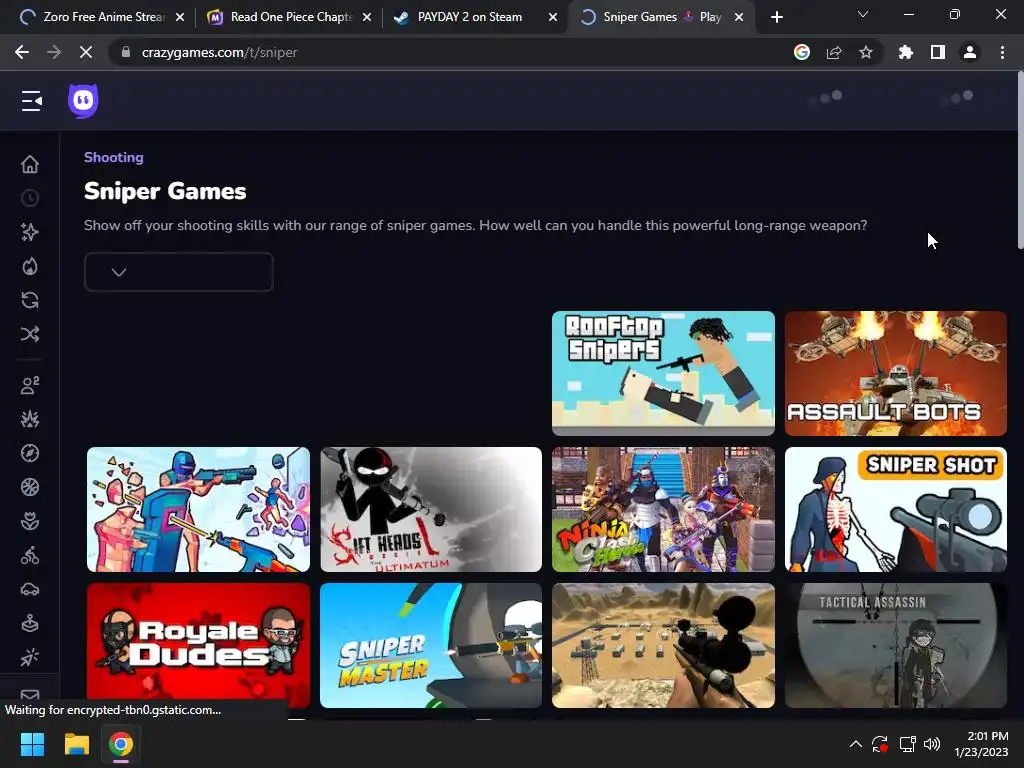
Task: Show hidden system tray icons chevron
Action: pyautogui.click(x=856, y=744)
